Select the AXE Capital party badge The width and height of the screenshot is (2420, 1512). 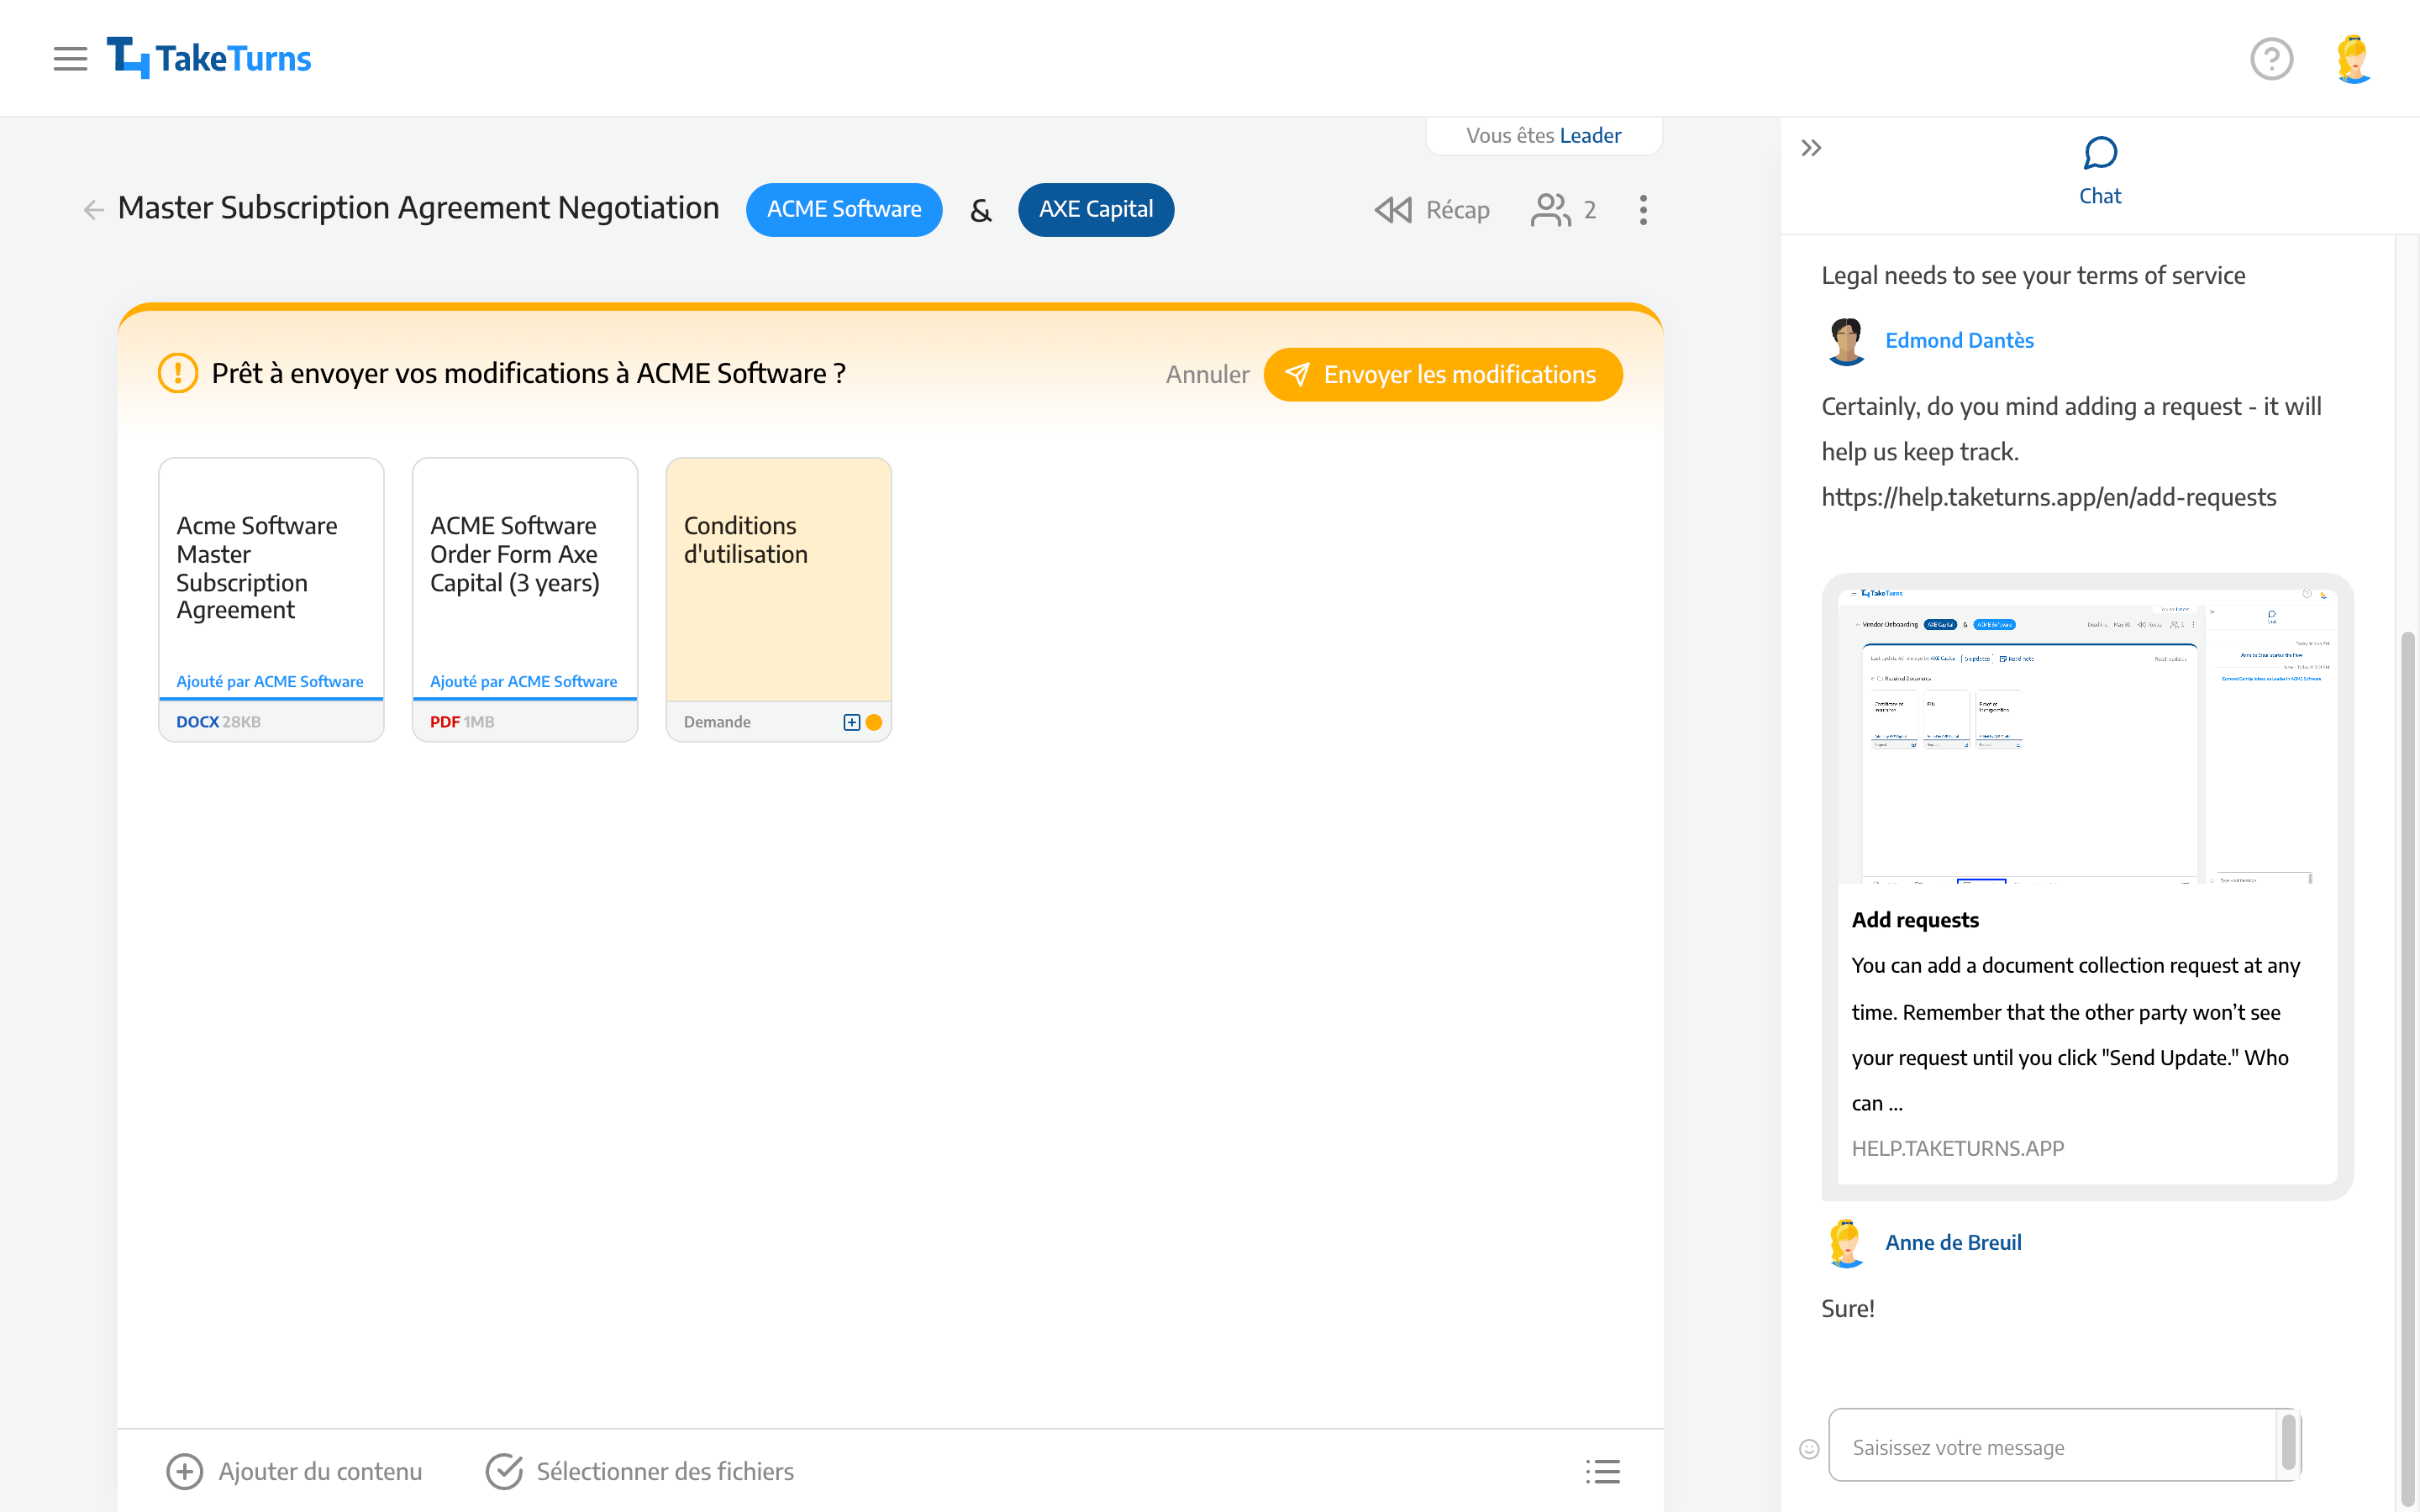[x=1096, y=210]
